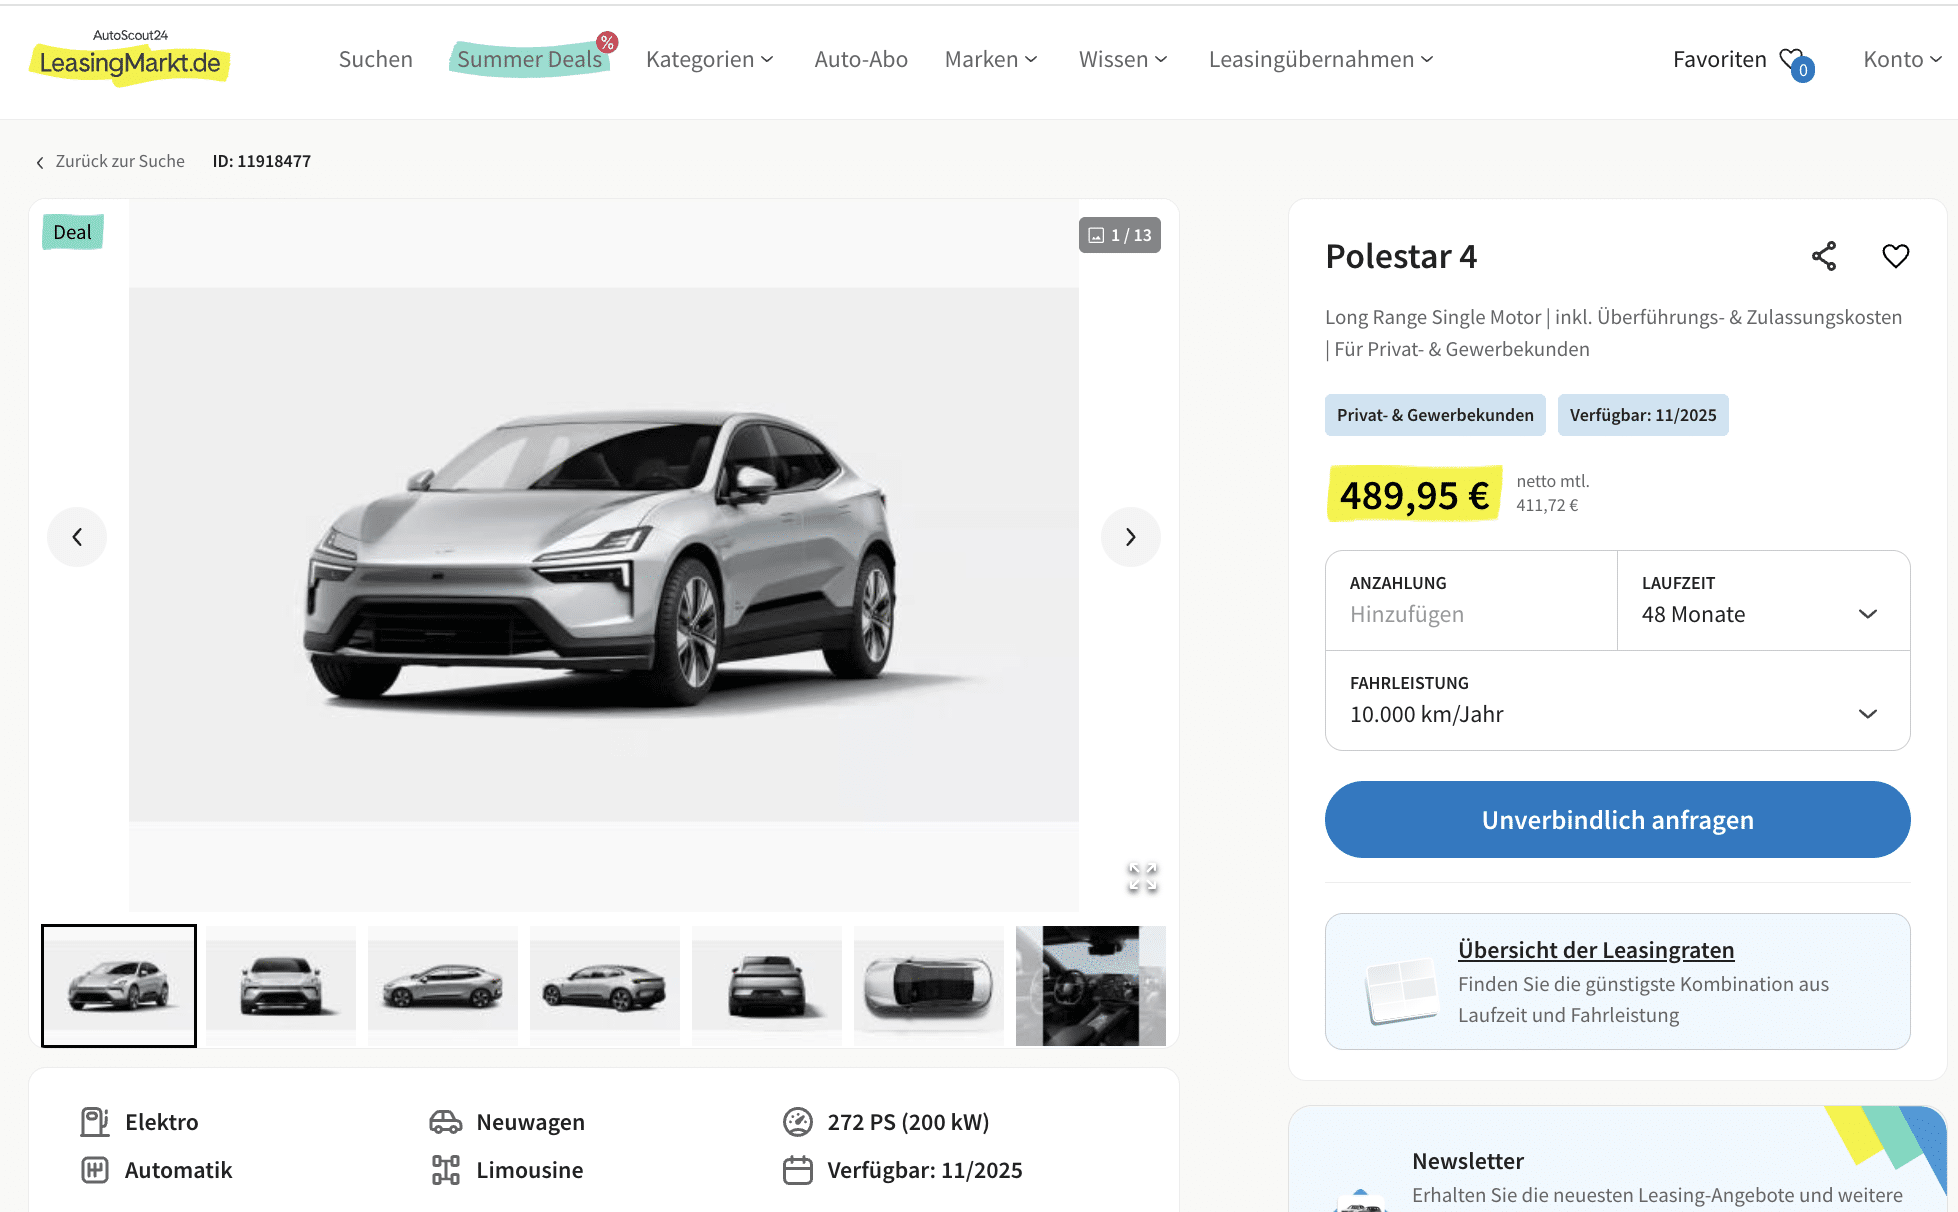This screenshot has height=1212, width=1958.
Task: Click the 272 PS (200 kW) spec text
Action: 908,1122
